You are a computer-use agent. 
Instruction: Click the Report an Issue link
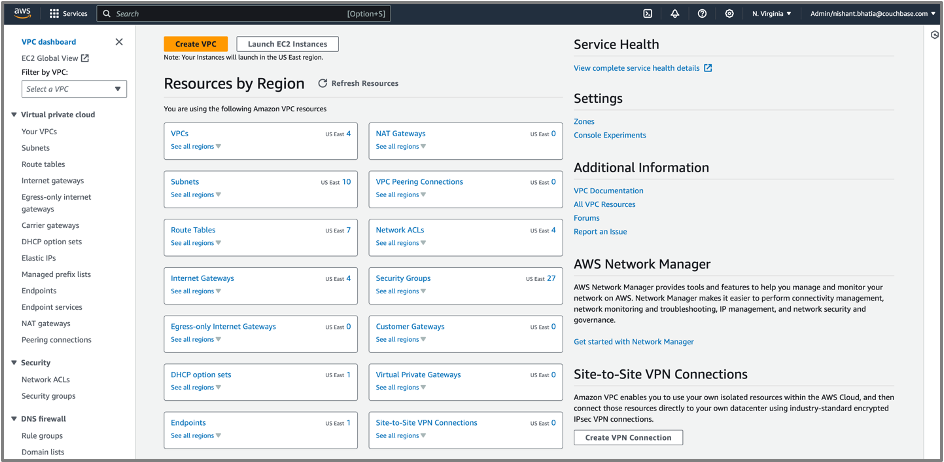tap(600, 232)
